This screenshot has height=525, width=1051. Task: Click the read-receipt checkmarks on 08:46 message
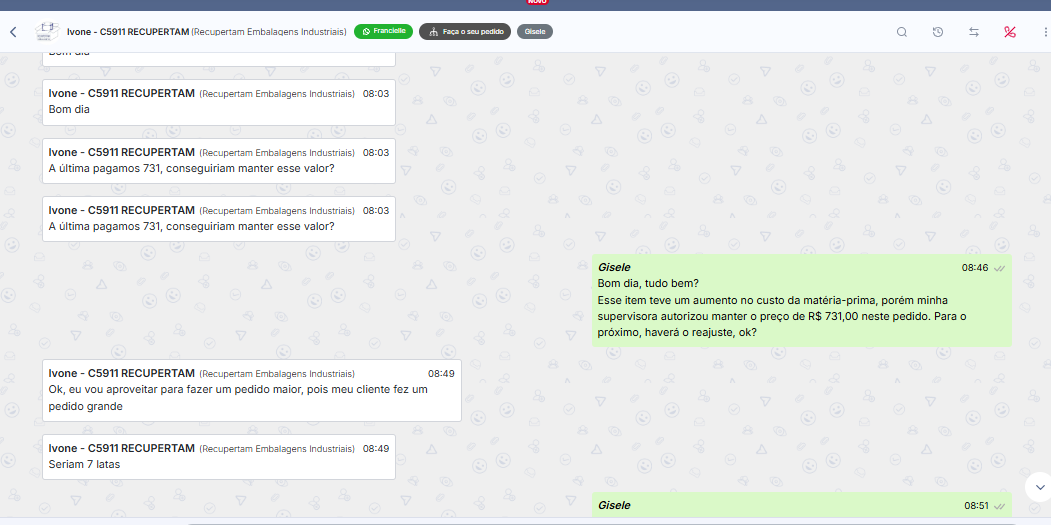(999, 268)
